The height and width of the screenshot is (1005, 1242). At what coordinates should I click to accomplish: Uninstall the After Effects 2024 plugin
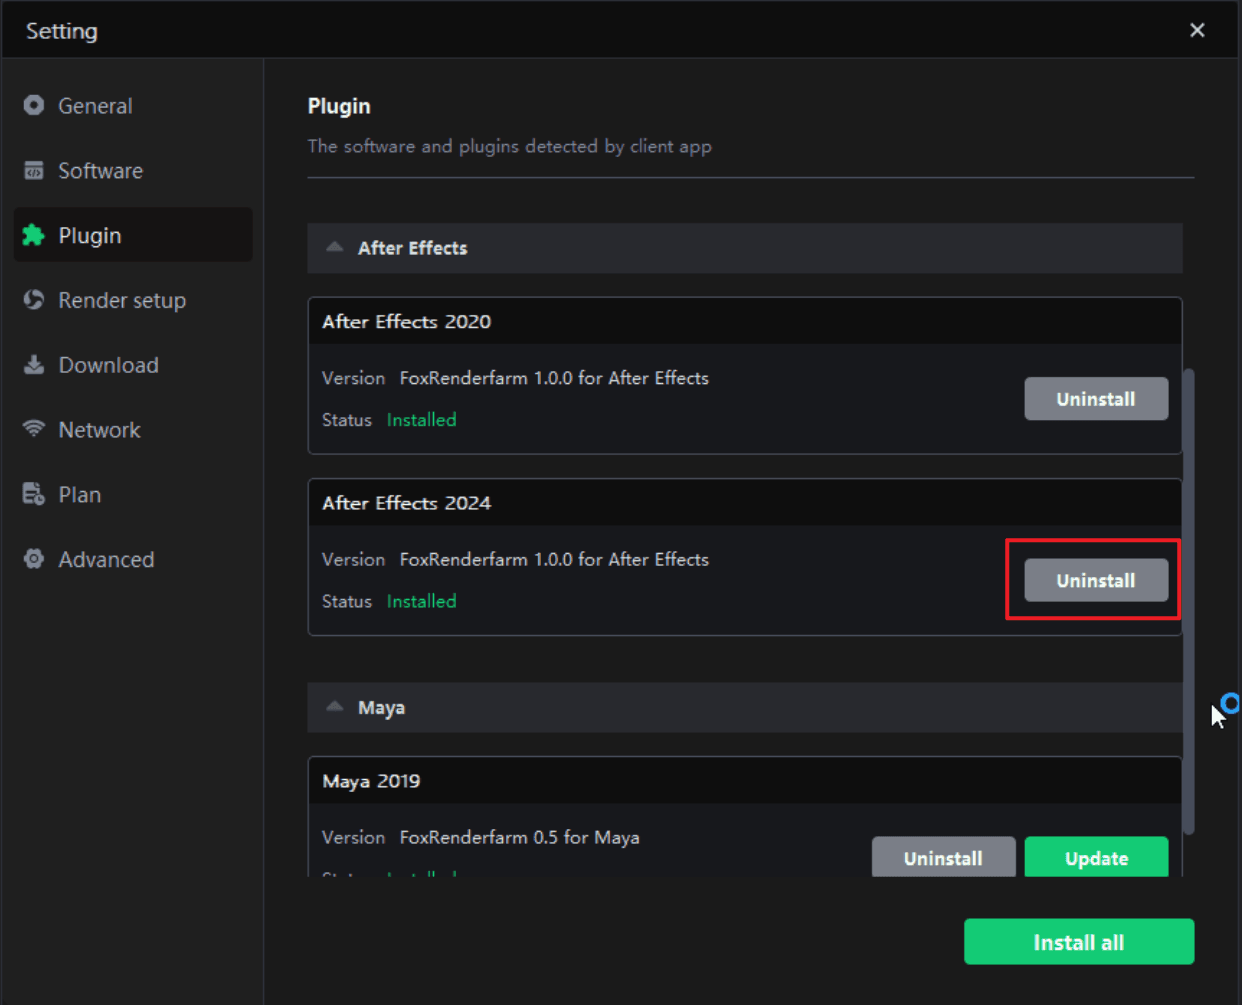click(x=1095, y=581)
